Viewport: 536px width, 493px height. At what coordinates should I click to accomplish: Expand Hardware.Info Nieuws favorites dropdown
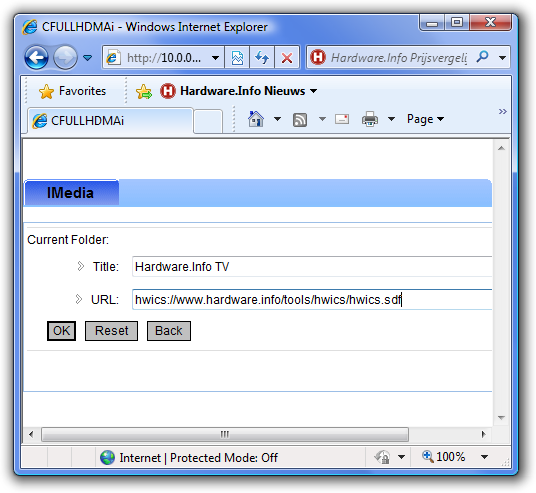coord(313,91)
